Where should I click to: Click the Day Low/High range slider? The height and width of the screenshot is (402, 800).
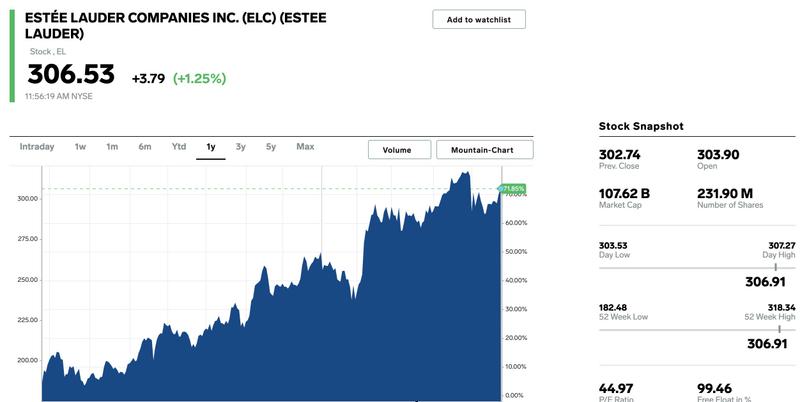click(697, 268)
